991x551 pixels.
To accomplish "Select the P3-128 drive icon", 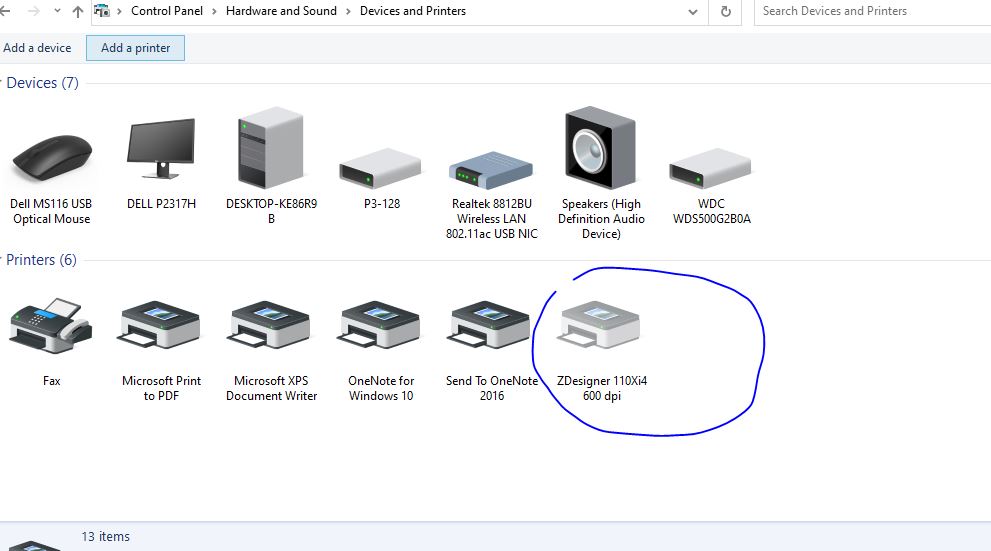I will click(x=380, y=168).
